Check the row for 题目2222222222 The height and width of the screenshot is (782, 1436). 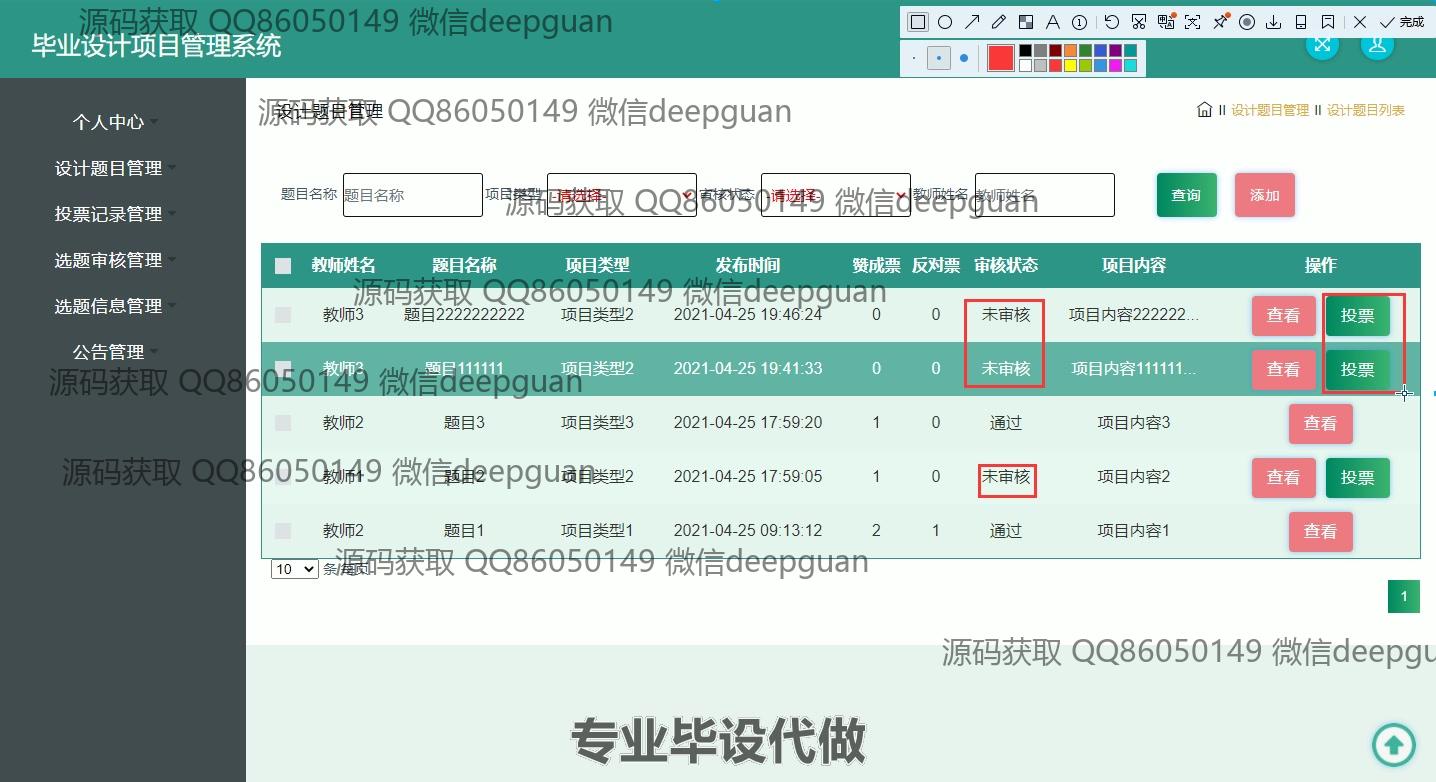click(x=283, y=315)
